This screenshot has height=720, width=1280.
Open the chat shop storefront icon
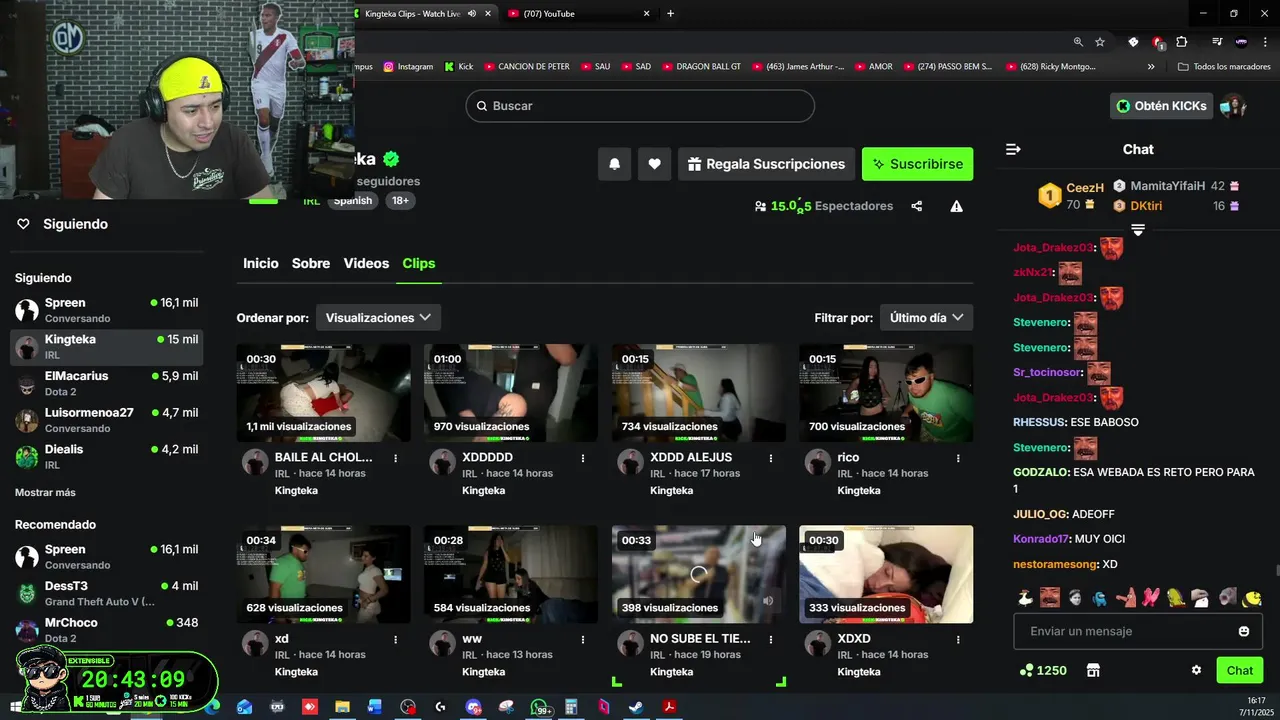coord(1093,670)
